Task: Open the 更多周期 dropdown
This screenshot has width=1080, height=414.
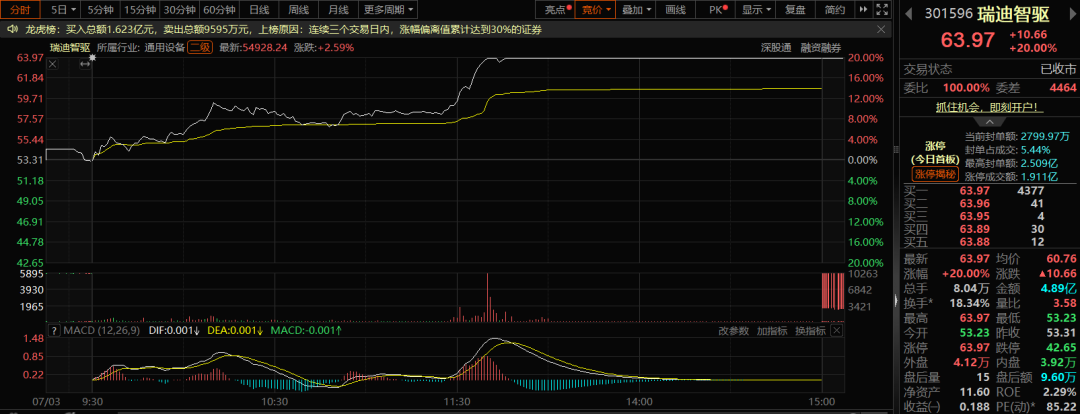Action: [x=388, y=10]
